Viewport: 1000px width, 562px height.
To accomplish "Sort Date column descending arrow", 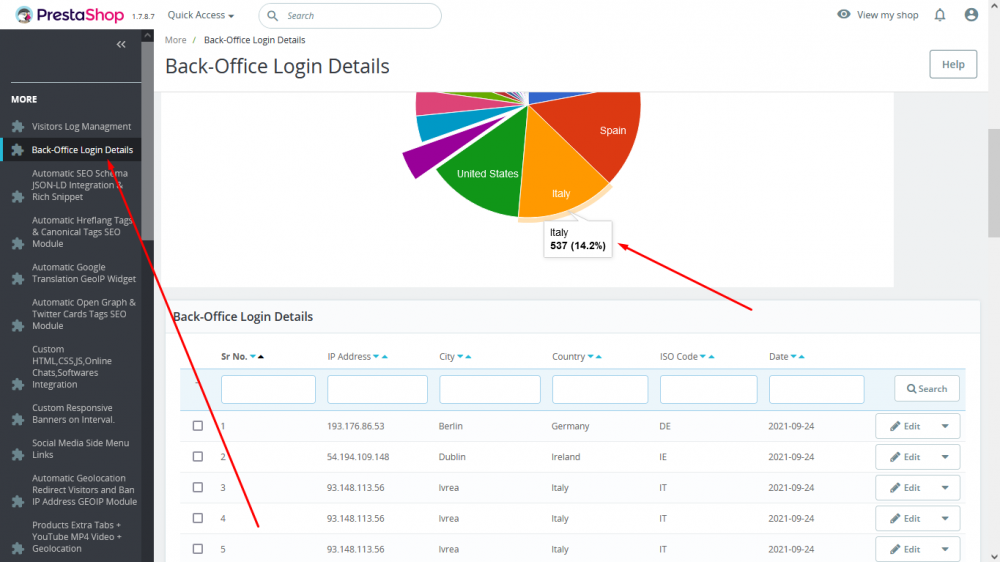I will pyautogui.click(x=793, y=357).
